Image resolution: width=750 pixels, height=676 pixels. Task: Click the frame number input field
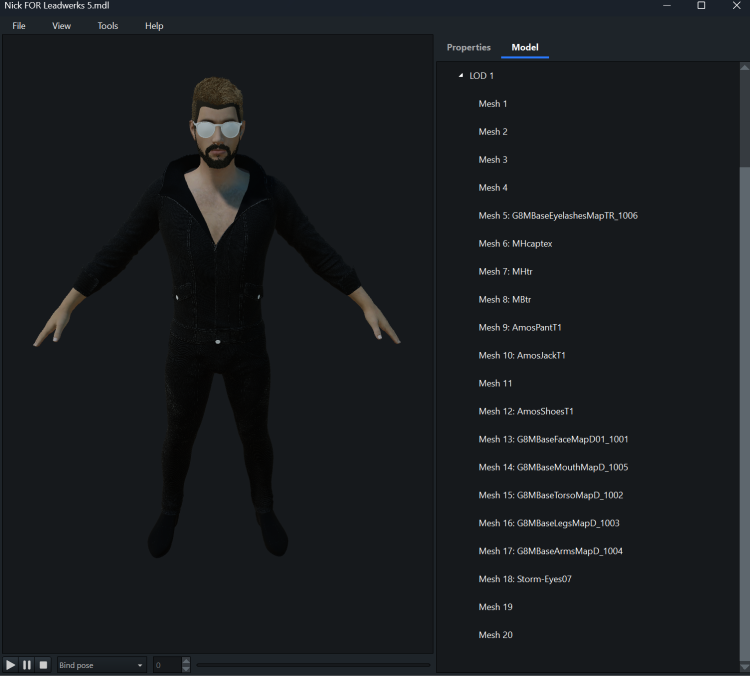[x=166, y=665]
